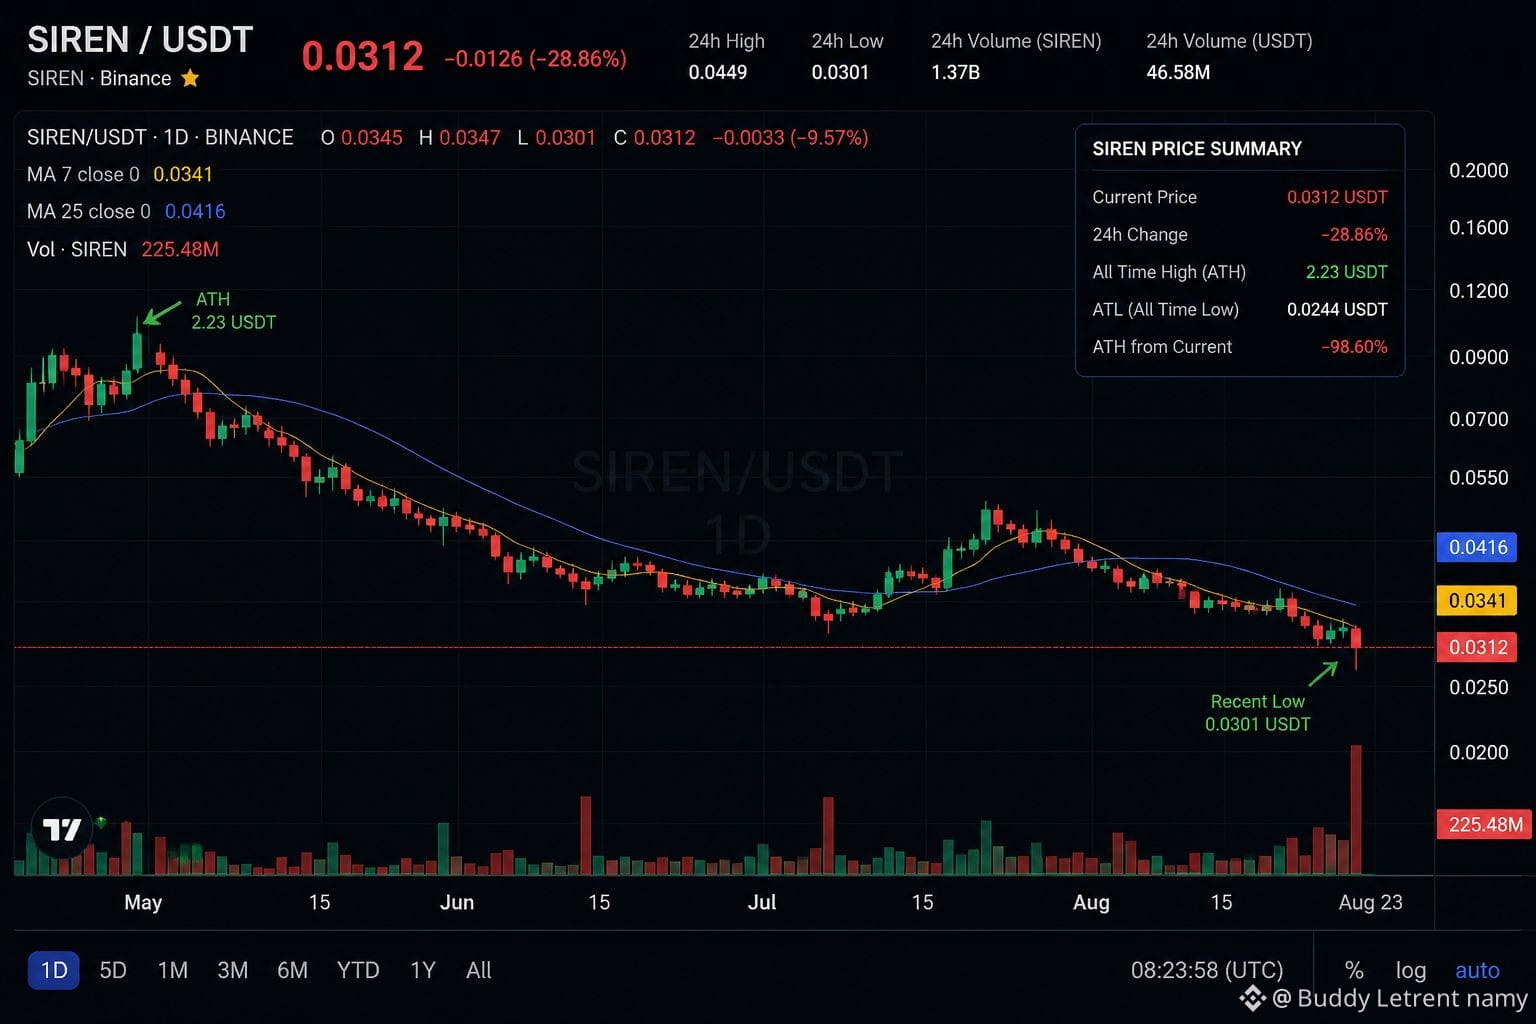Image resolution: width=1536 pixels, height=1024 pixels.
Task: Click the 0.0900 price axis label
Action: click(x=1478, y=357)
